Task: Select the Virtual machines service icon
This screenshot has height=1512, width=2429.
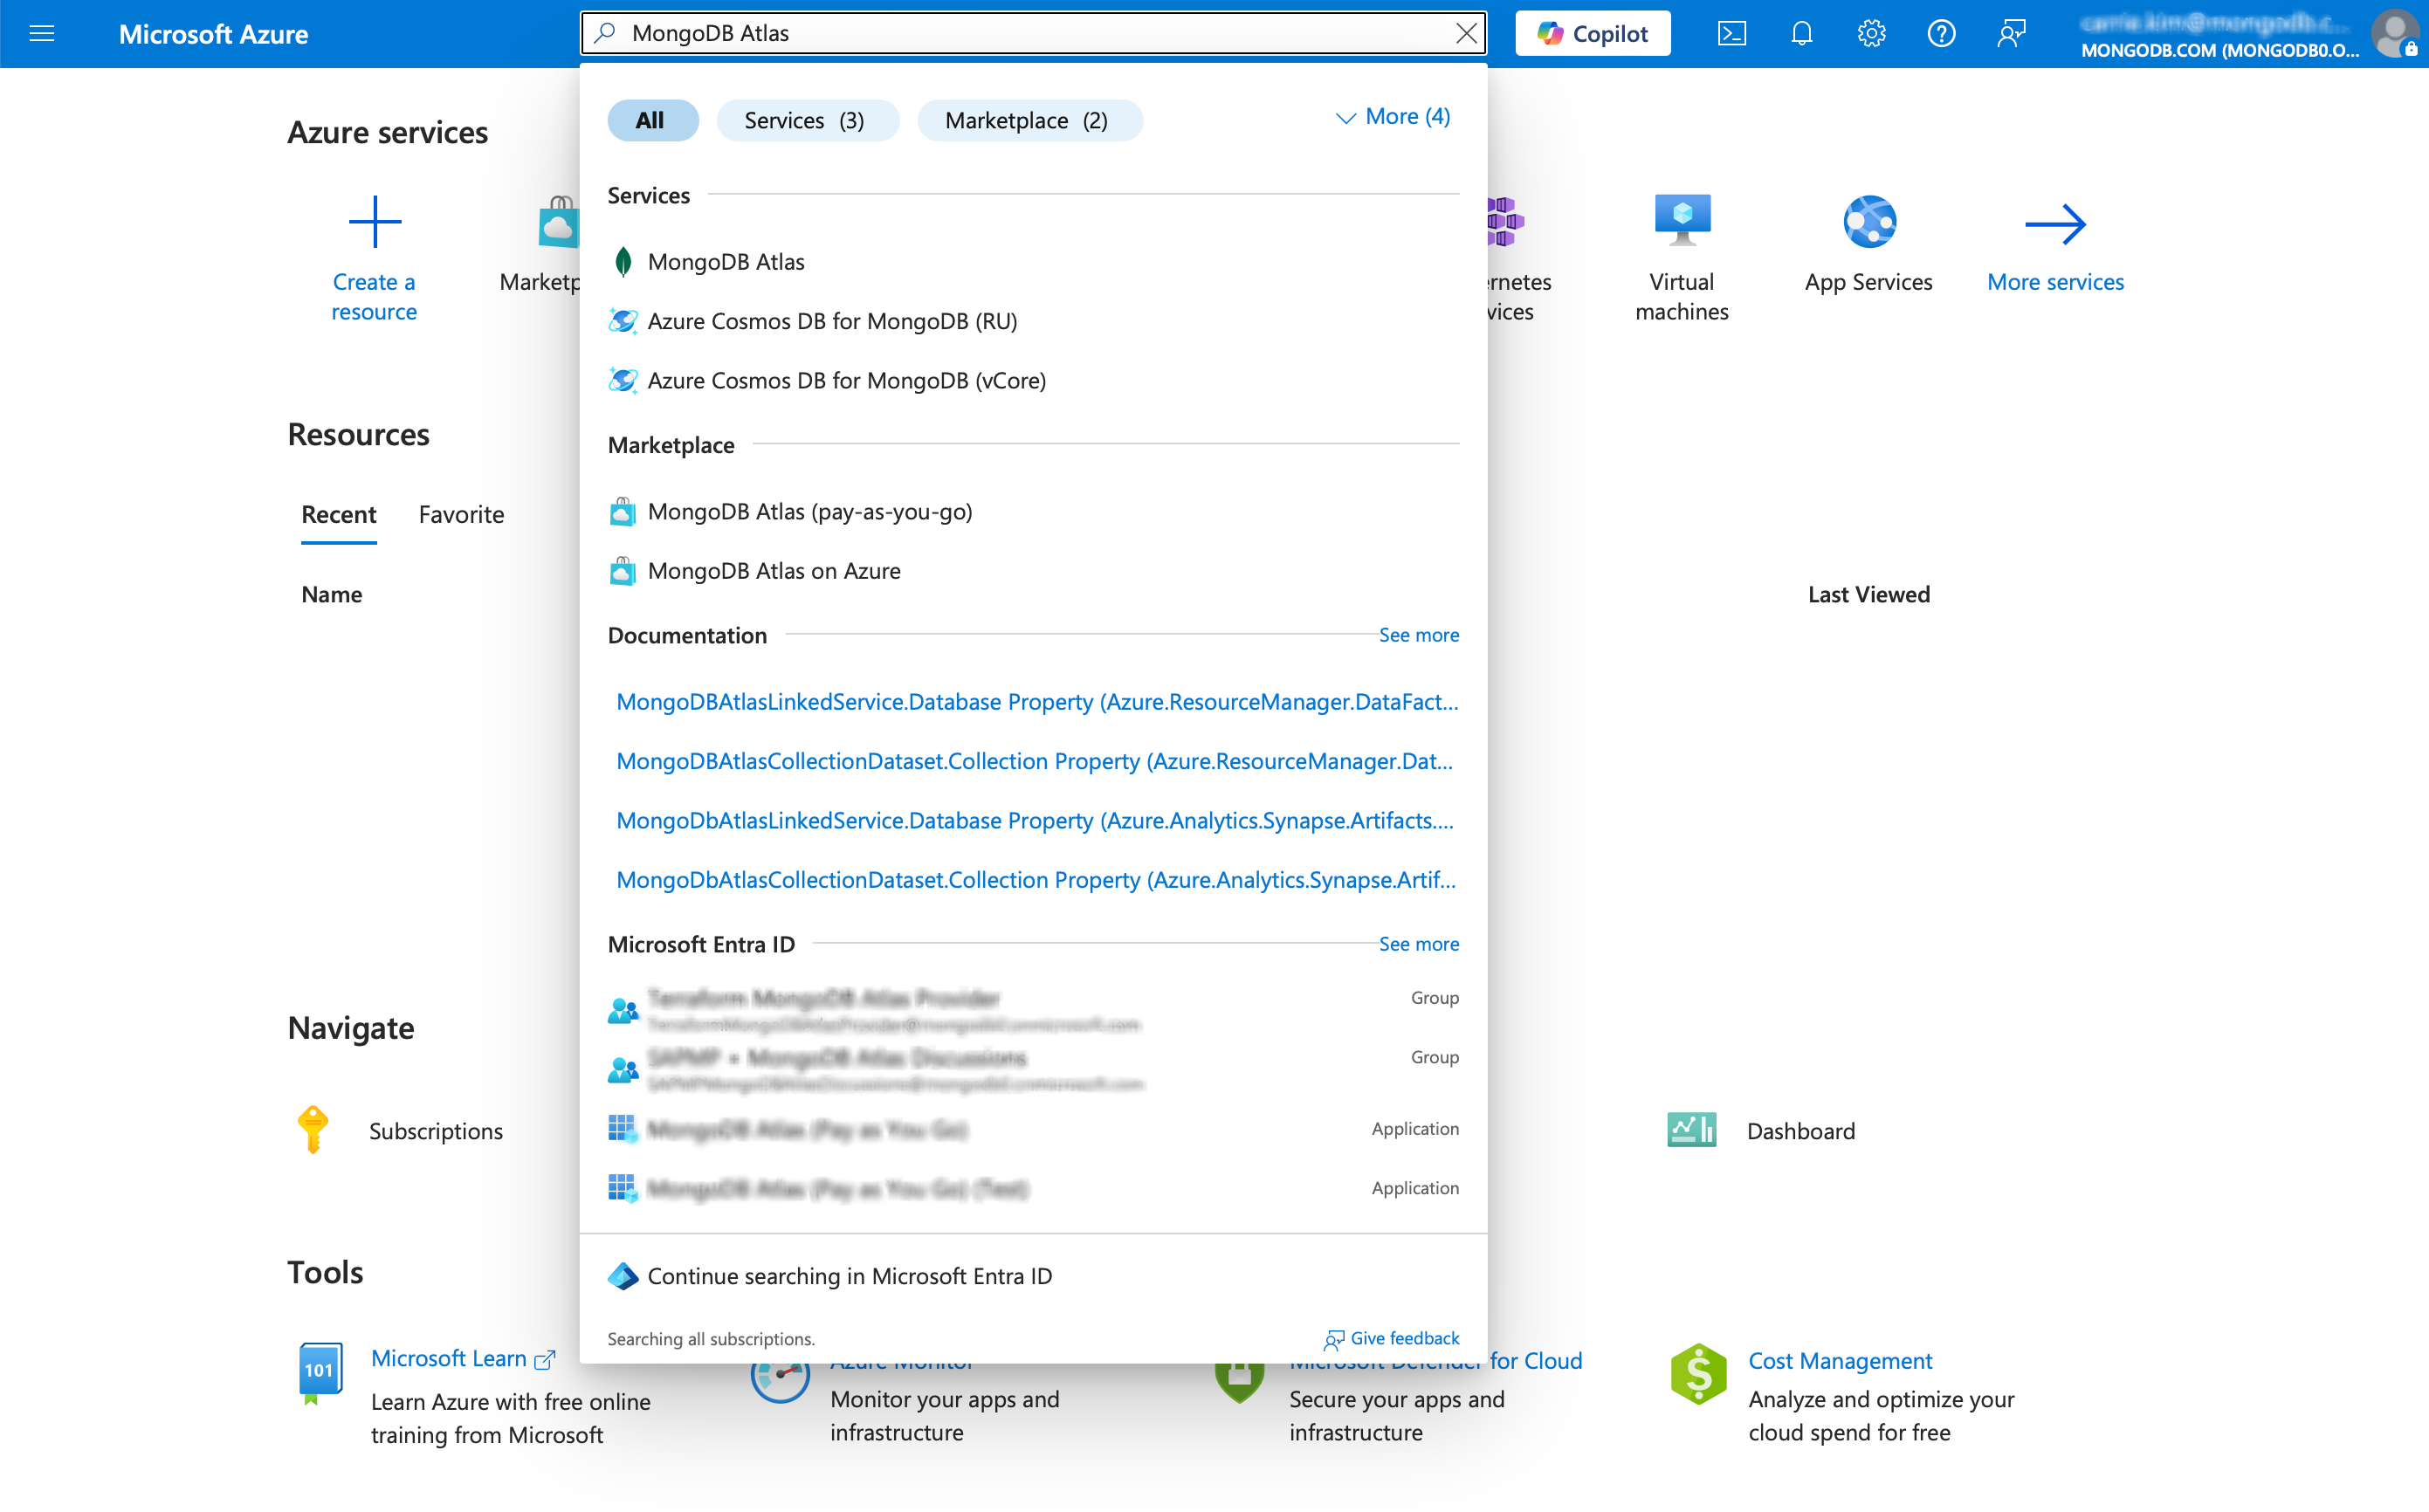Action: click(1681, 220)
